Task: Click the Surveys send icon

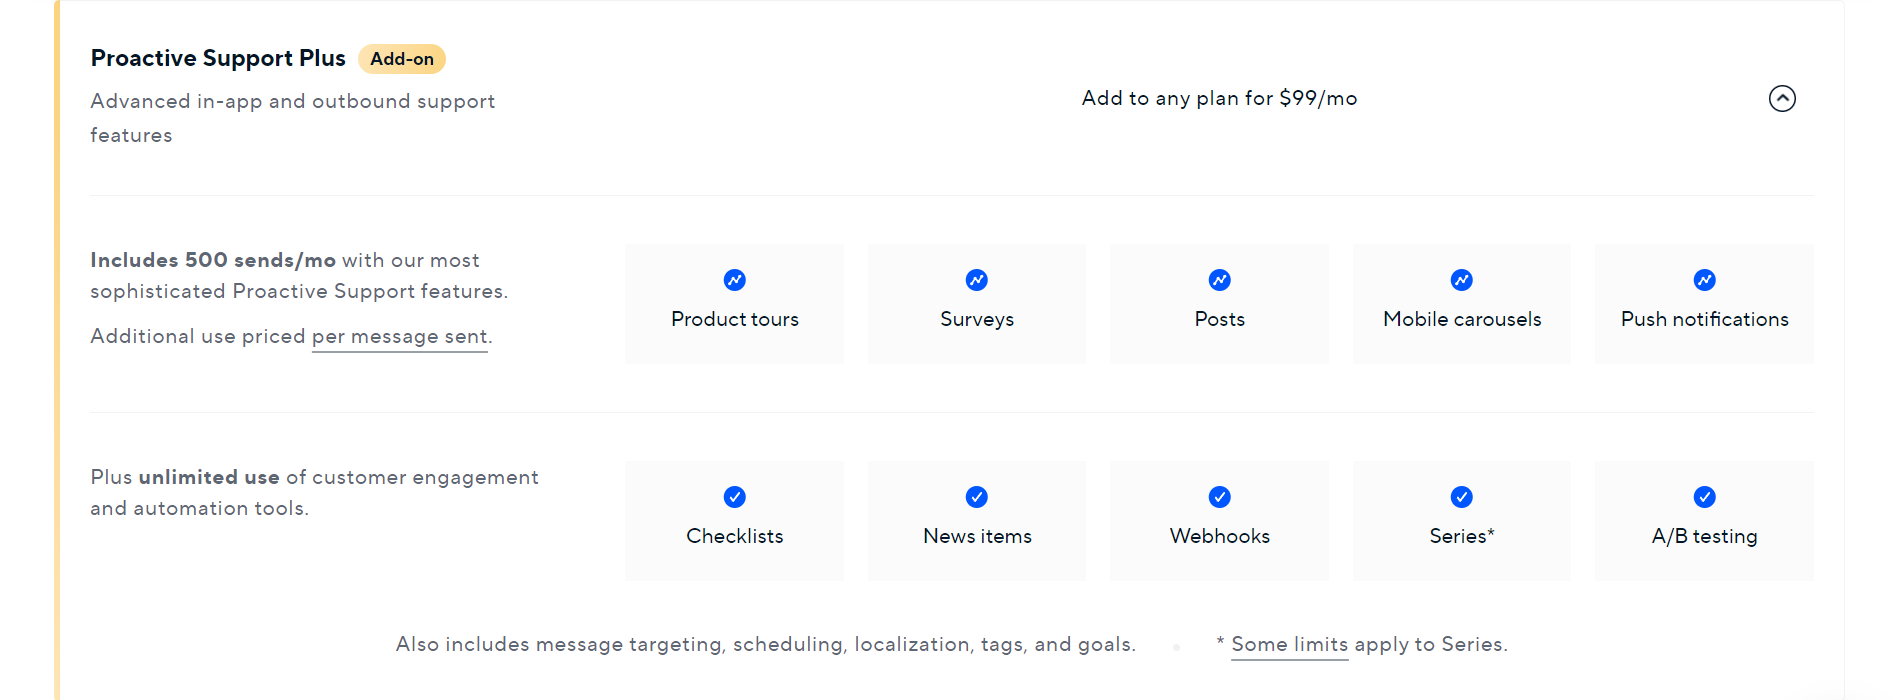Action: click(x=976, y=280)
